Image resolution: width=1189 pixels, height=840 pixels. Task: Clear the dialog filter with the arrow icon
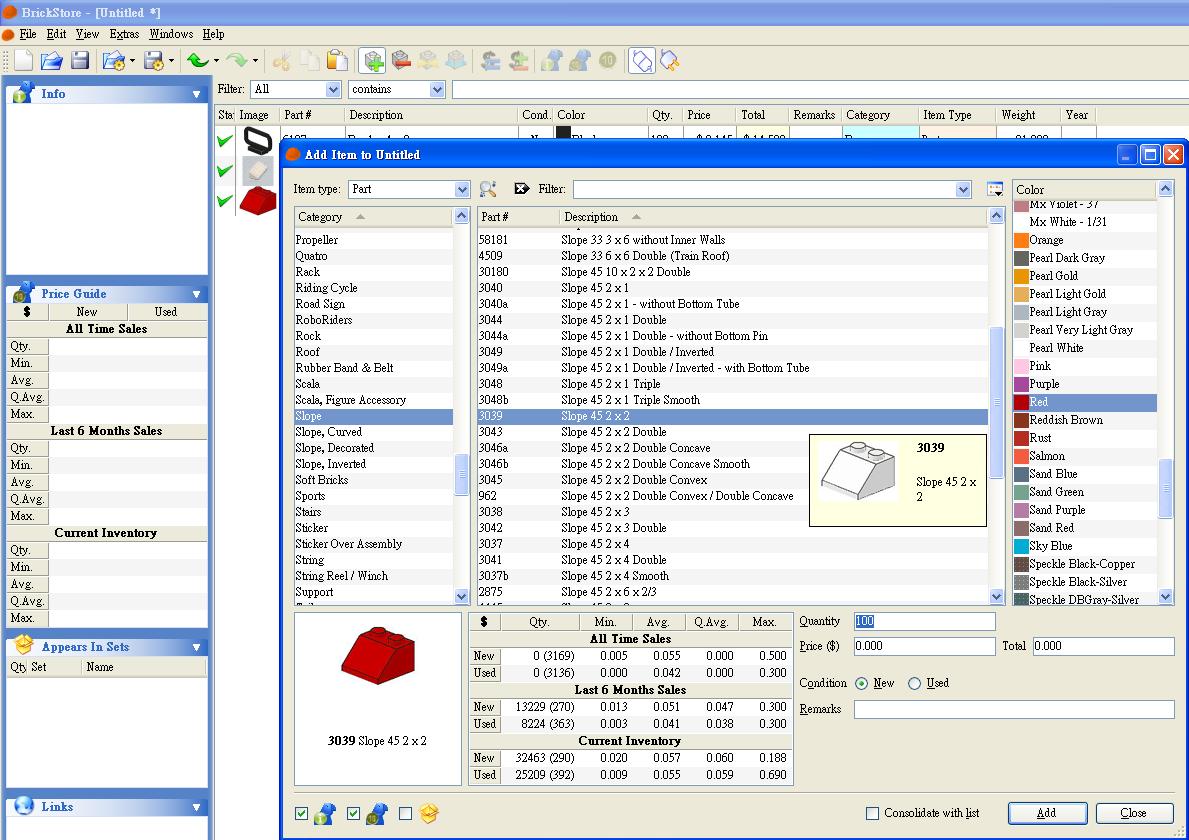click(522, 189)
